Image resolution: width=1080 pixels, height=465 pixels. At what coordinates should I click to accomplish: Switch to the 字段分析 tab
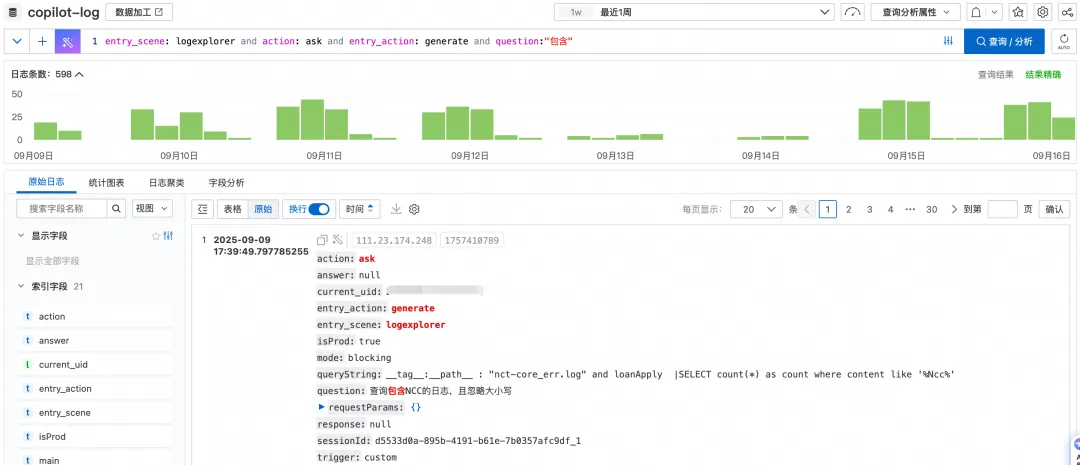227,183
